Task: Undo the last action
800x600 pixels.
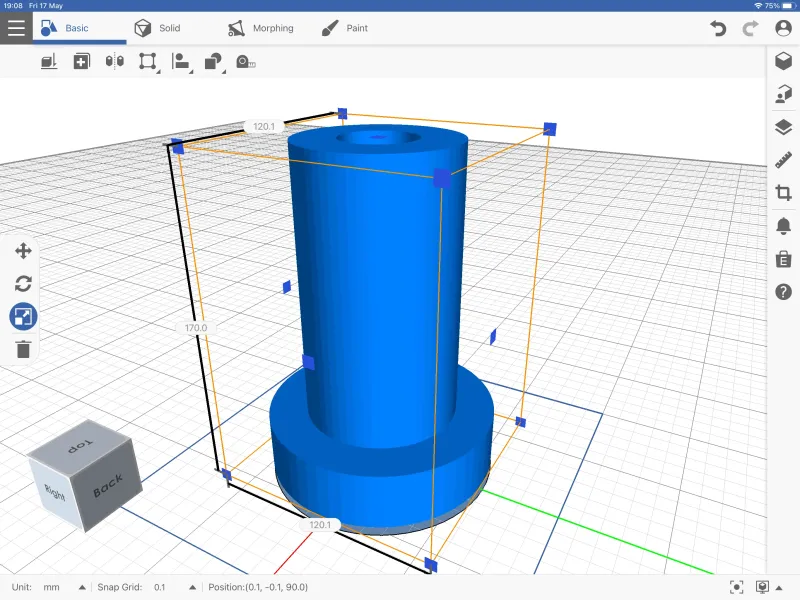Action: coord(718,28)
